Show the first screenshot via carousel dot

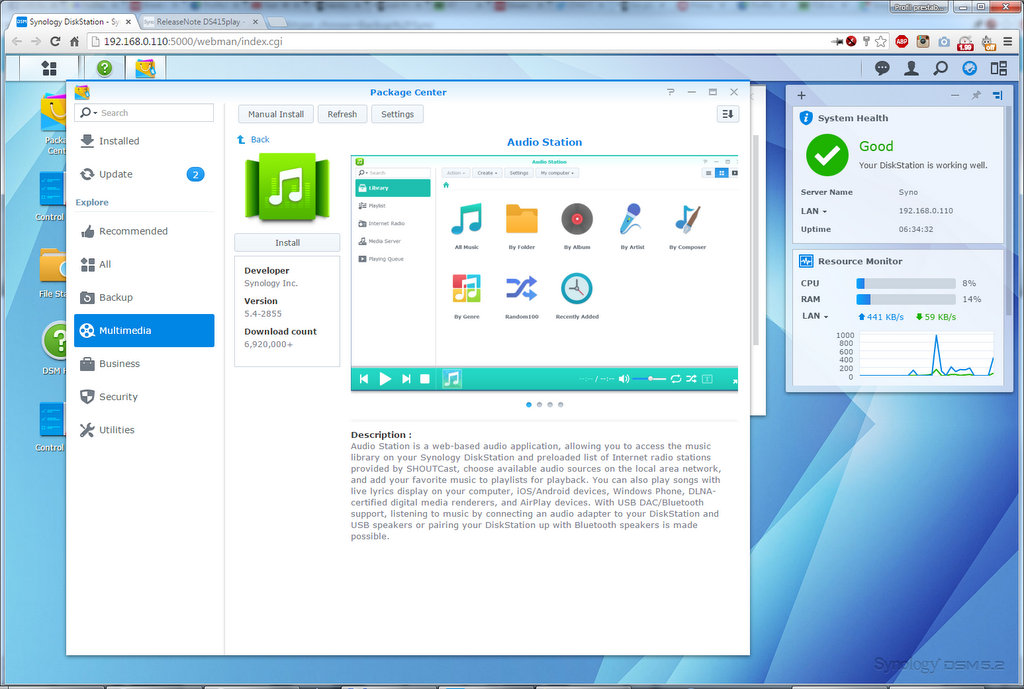[x=529, y=405]
